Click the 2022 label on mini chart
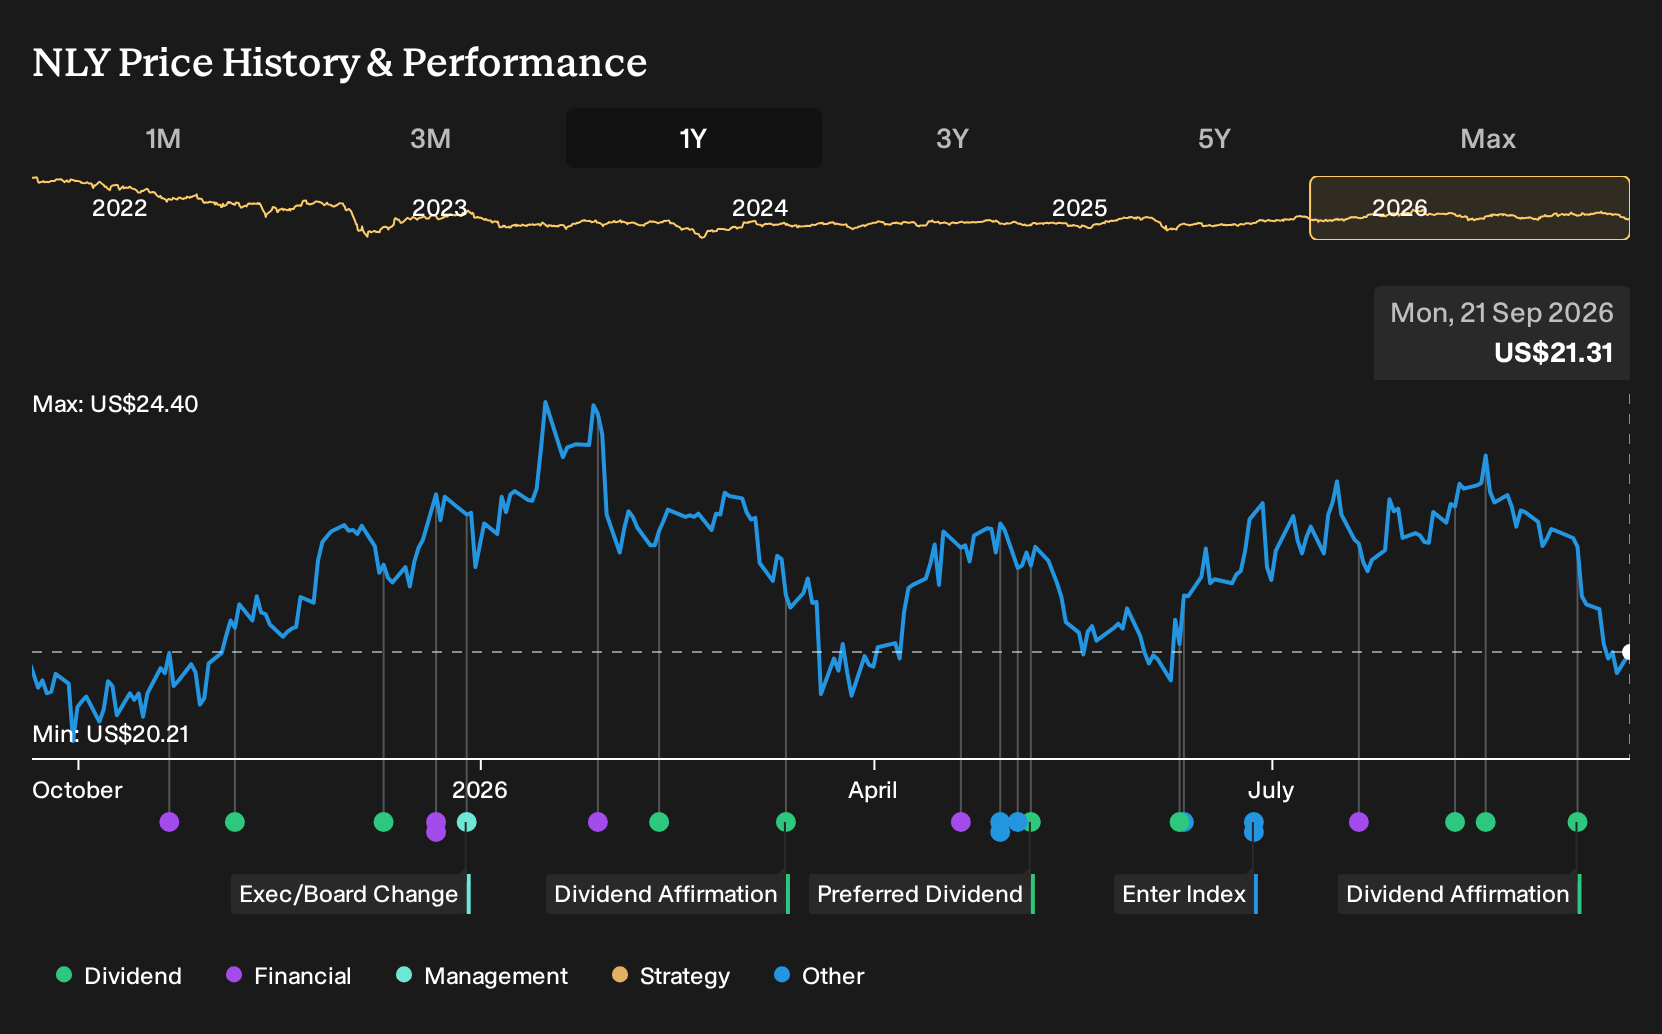Screen dimensions: 1662x1034 [x=120, y=208]
